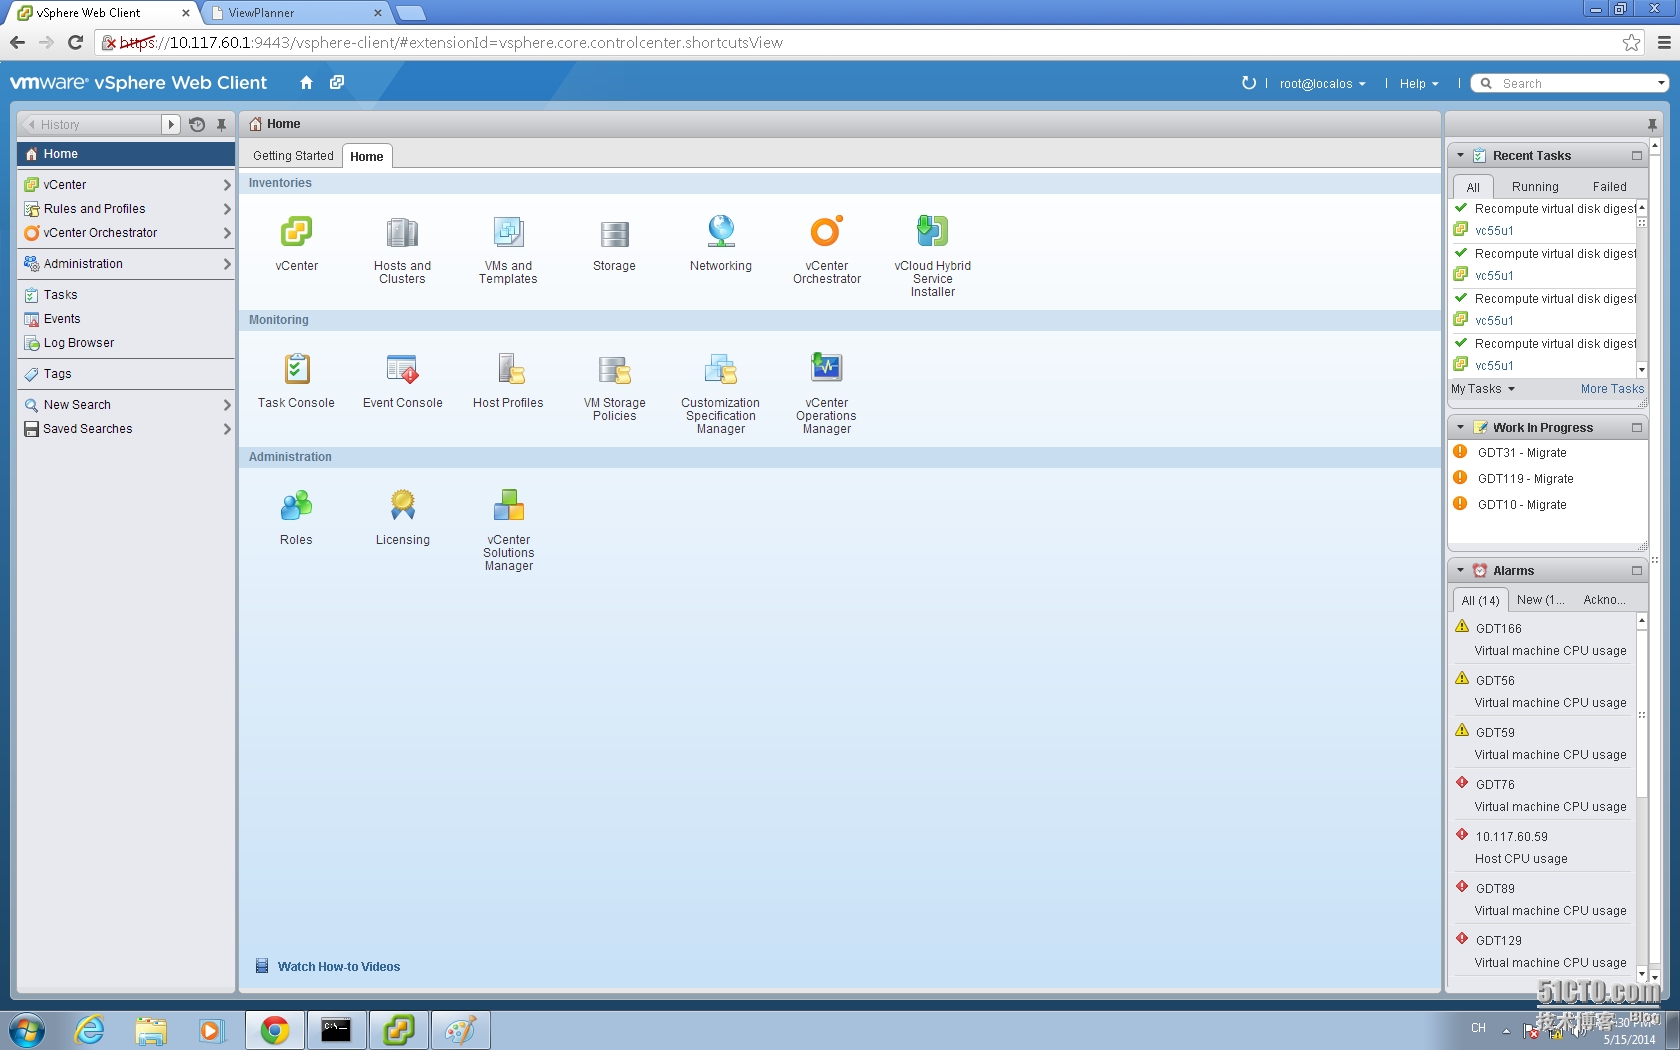Open Customization Specification Manager

(x=721, y=369)
